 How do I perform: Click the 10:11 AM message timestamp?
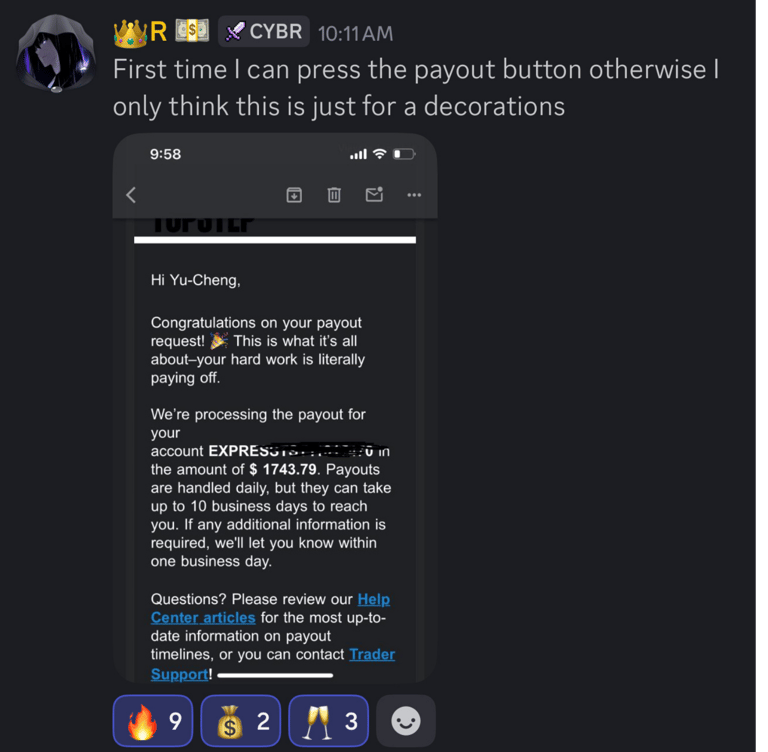click(x=356, y=34)
